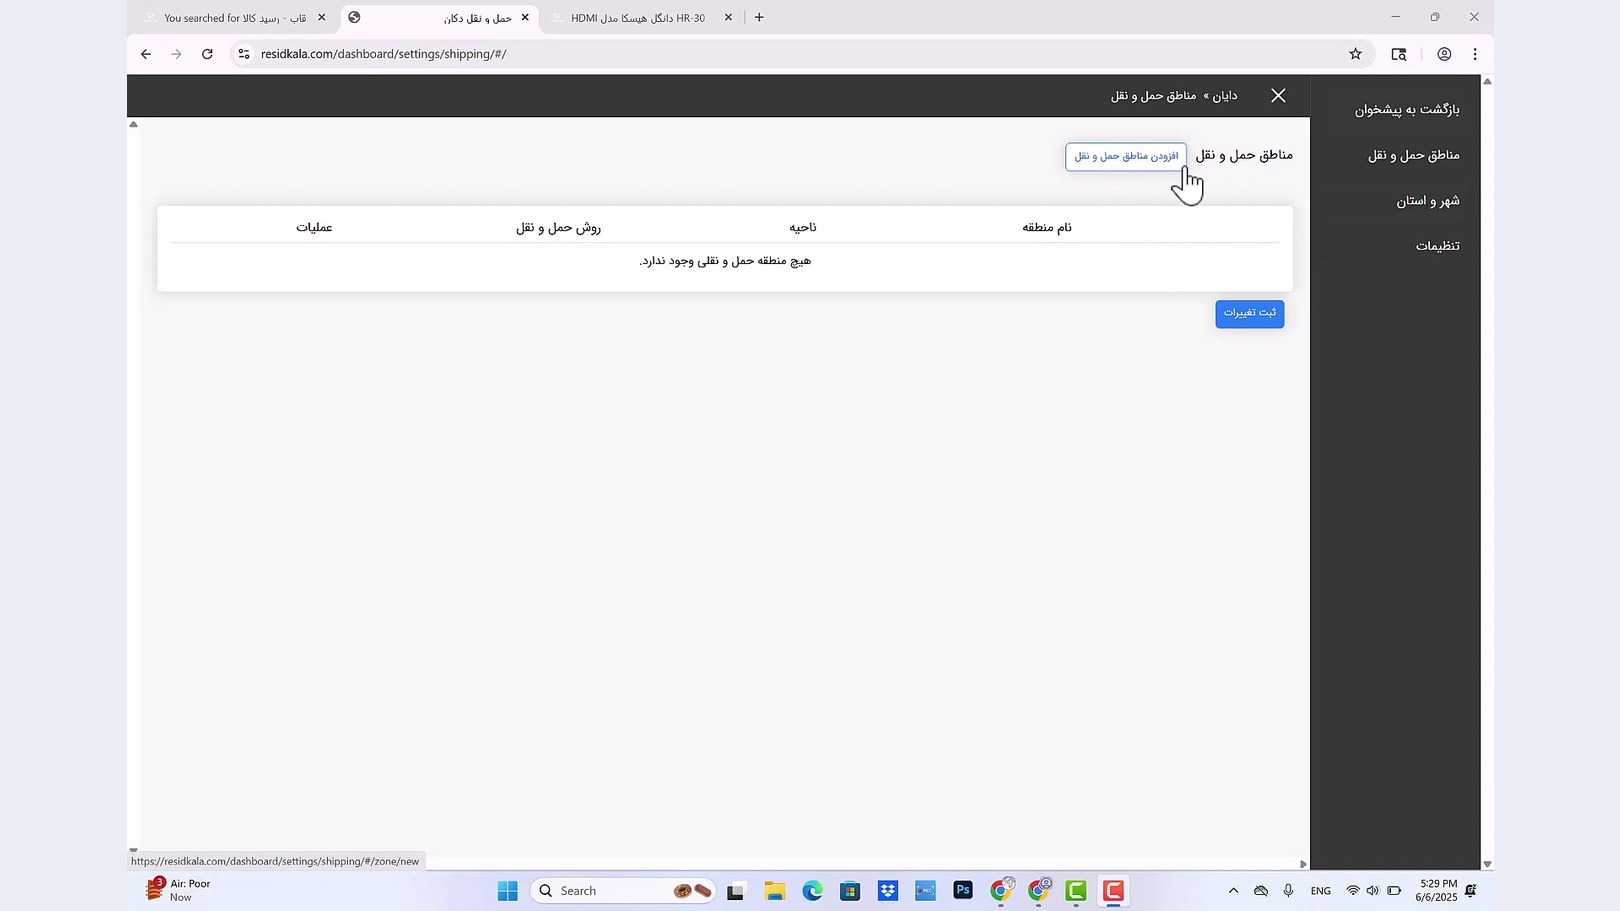Click the 'دایان' breadcrumb link
Viewport: 1620px width, 911px height.
(x=1225, y=96)
